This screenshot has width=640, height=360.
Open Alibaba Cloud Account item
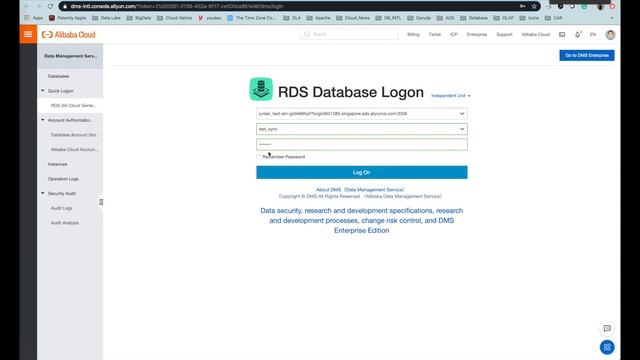point(74,149)
